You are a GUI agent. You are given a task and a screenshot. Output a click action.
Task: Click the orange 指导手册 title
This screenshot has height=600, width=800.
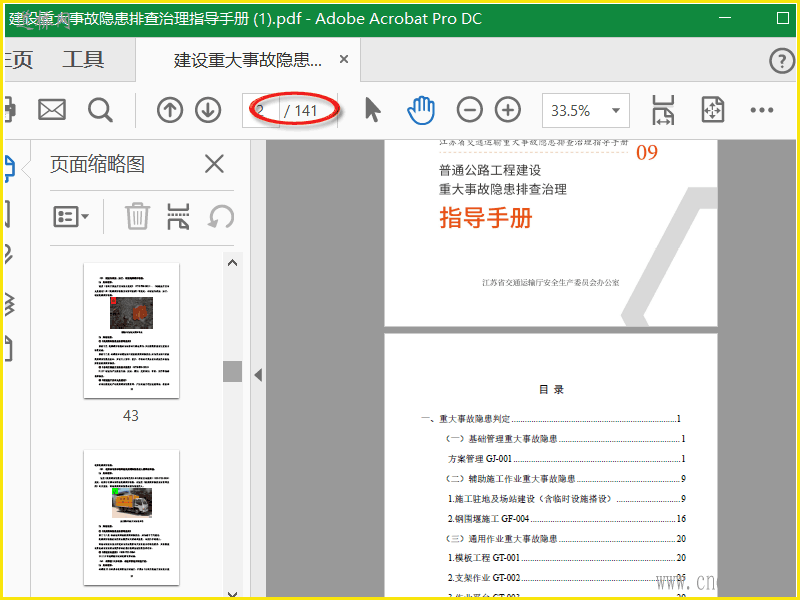[x=486, y=218]
